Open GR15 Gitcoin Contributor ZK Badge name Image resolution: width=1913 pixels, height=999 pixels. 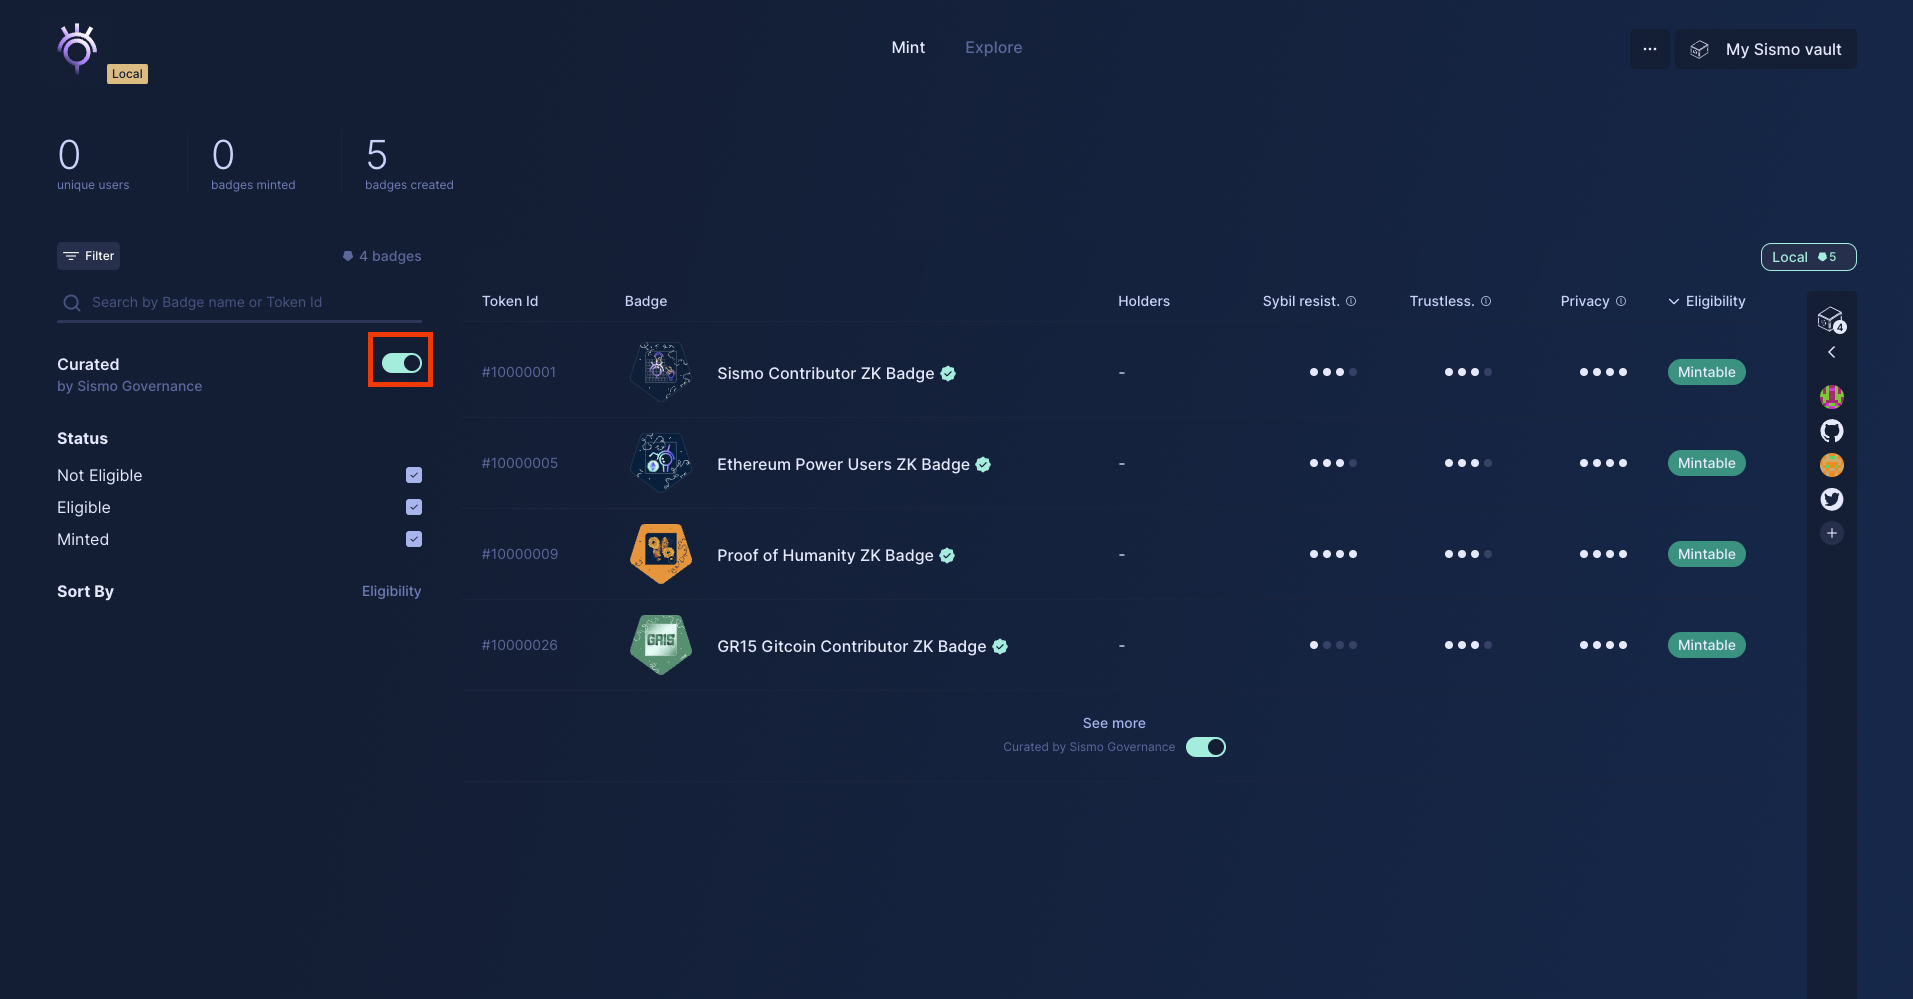click(851, 646)
